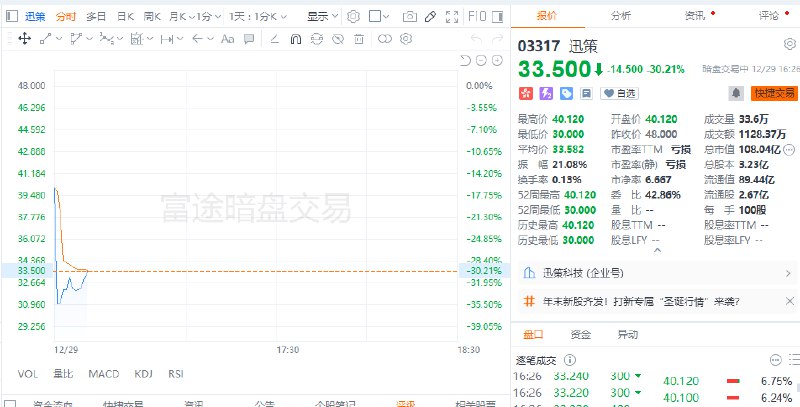The width and height of the screenshot is (800, 407).
Task: Click the Hong Kong market flag icon
Action: click(526, 93)
